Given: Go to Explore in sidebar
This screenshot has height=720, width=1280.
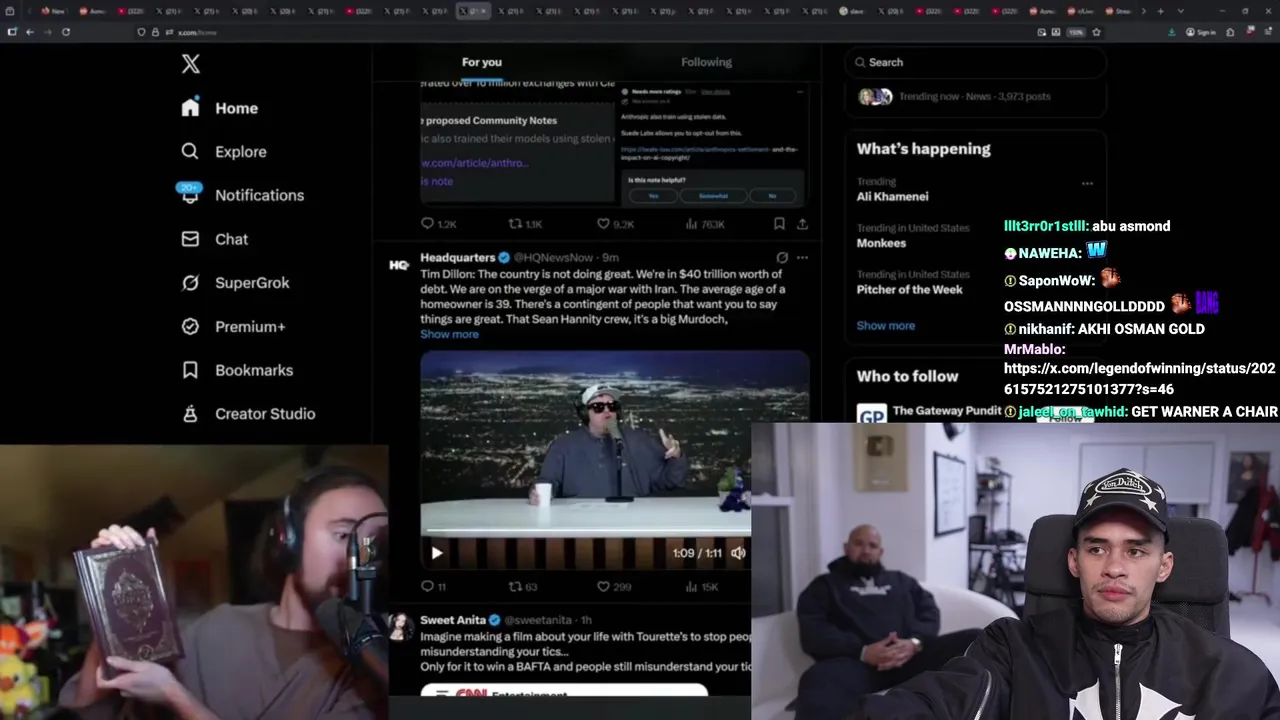Looking at the screenshot, I should point(241,152).
